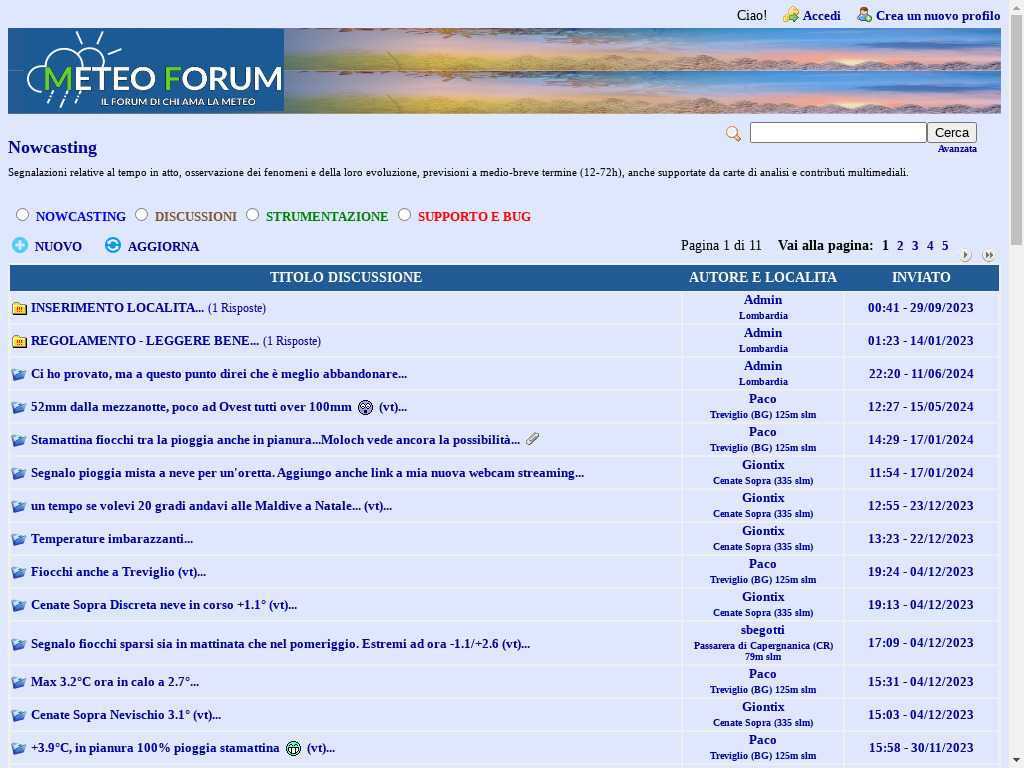
Task: Click the vertical page scrollbar
Action: click(1016, 400)
